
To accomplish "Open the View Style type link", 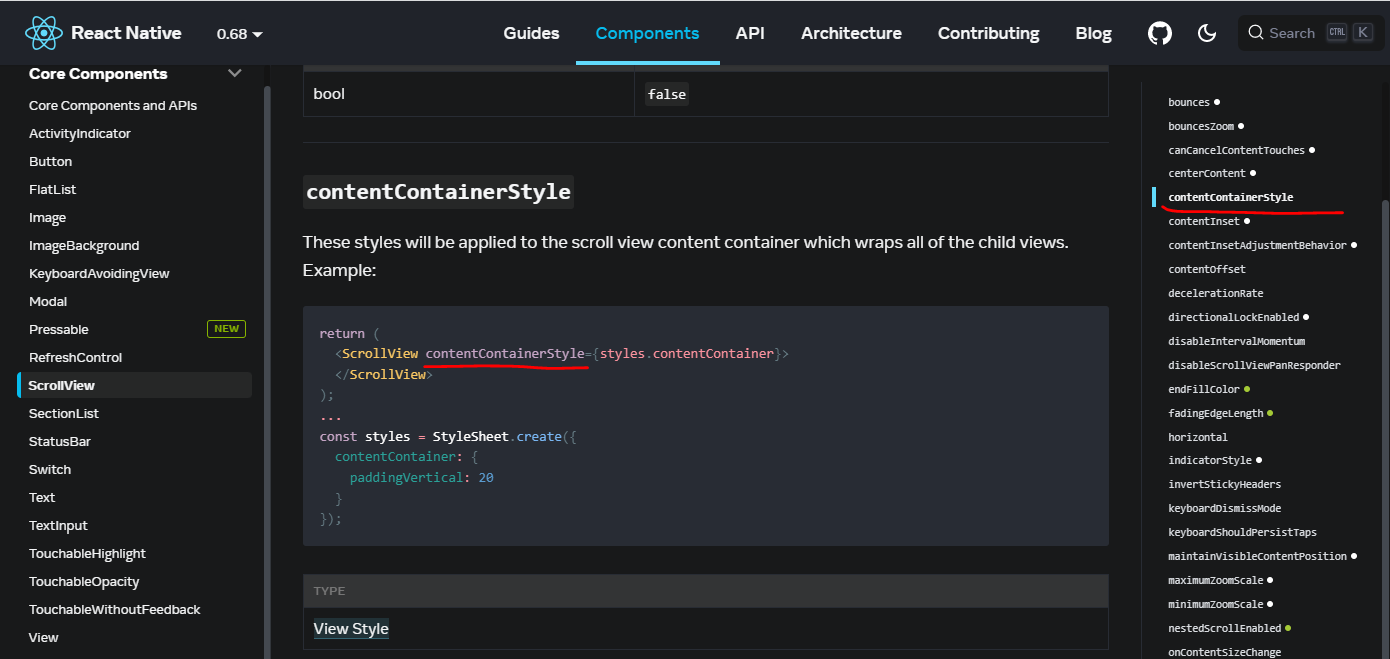I will click(x=351, y=629).
